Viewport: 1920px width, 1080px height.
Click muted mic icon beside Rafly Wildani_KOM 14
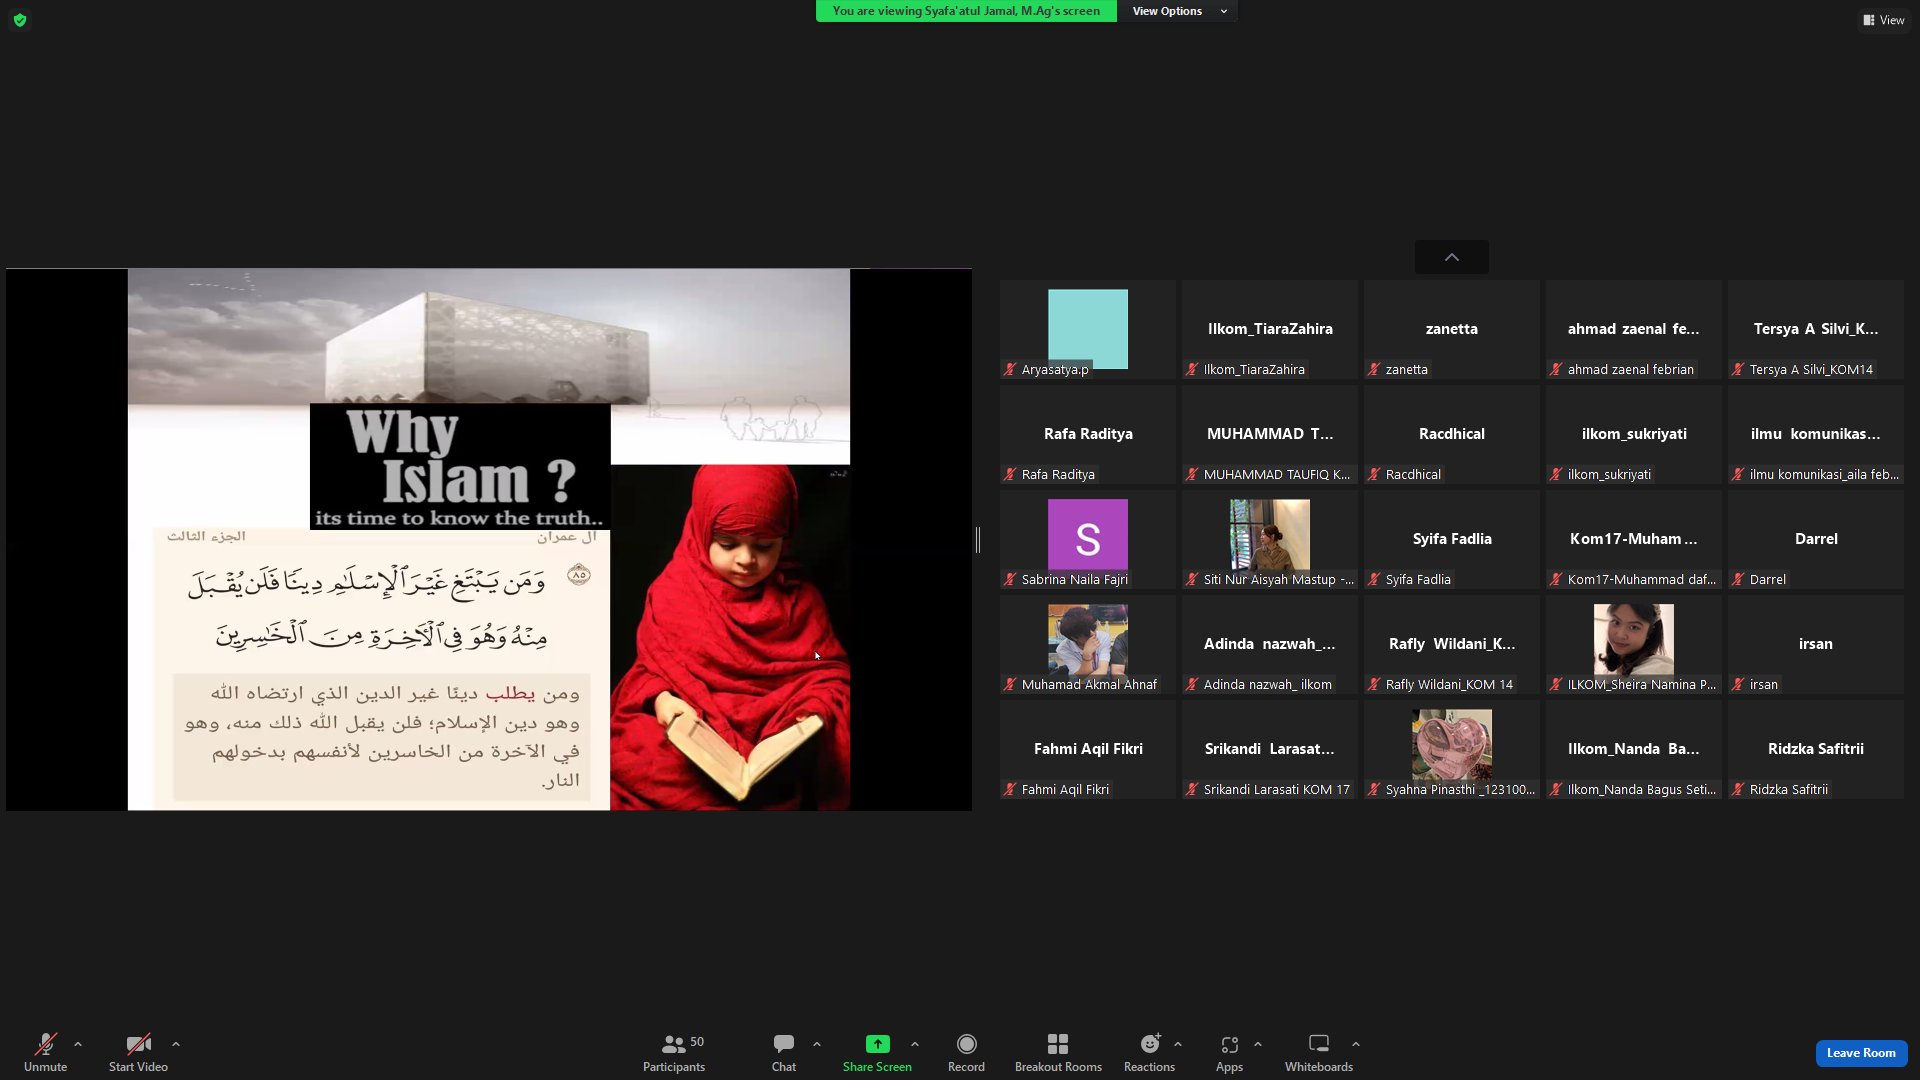[1374, 684]
